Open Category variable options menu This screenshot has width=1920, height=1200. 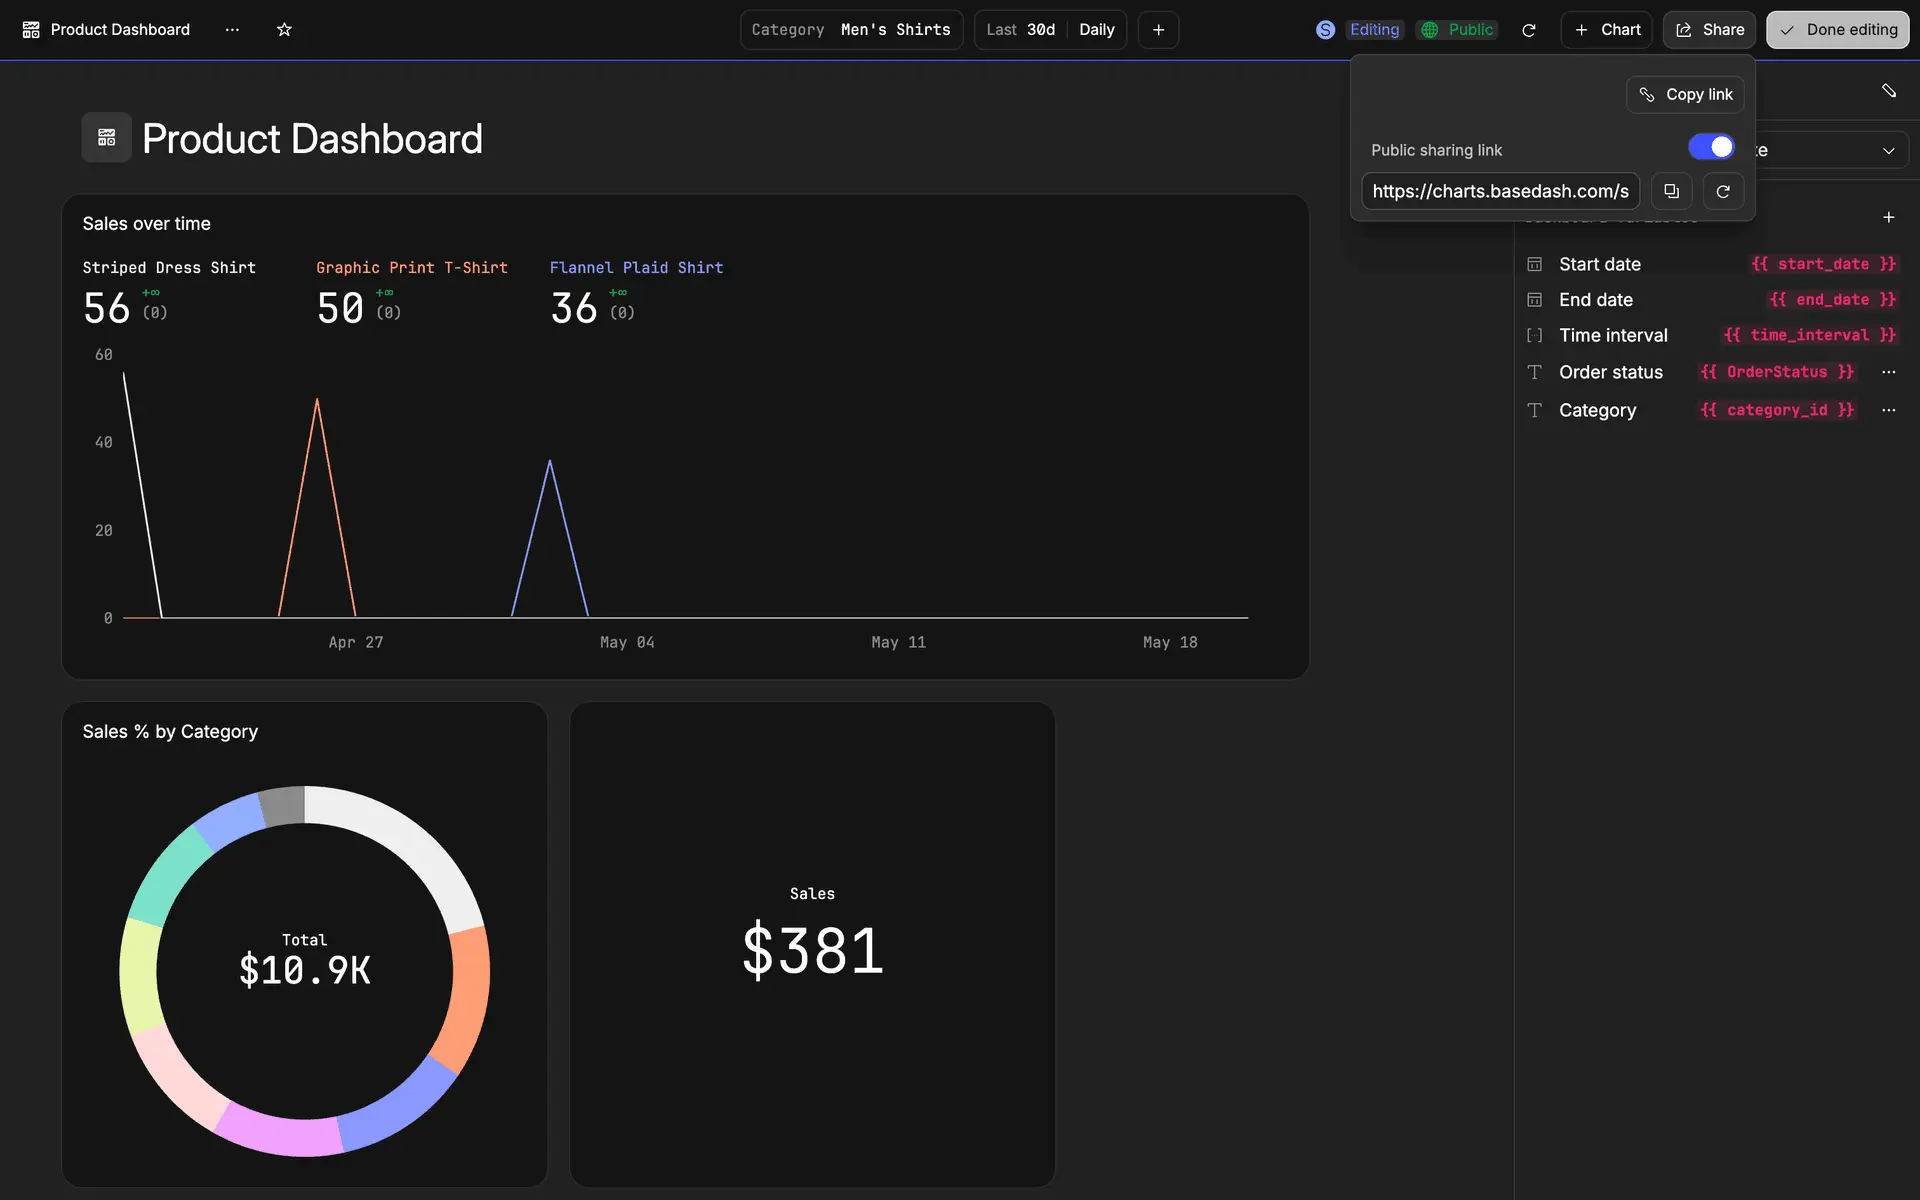(1888, 410)
